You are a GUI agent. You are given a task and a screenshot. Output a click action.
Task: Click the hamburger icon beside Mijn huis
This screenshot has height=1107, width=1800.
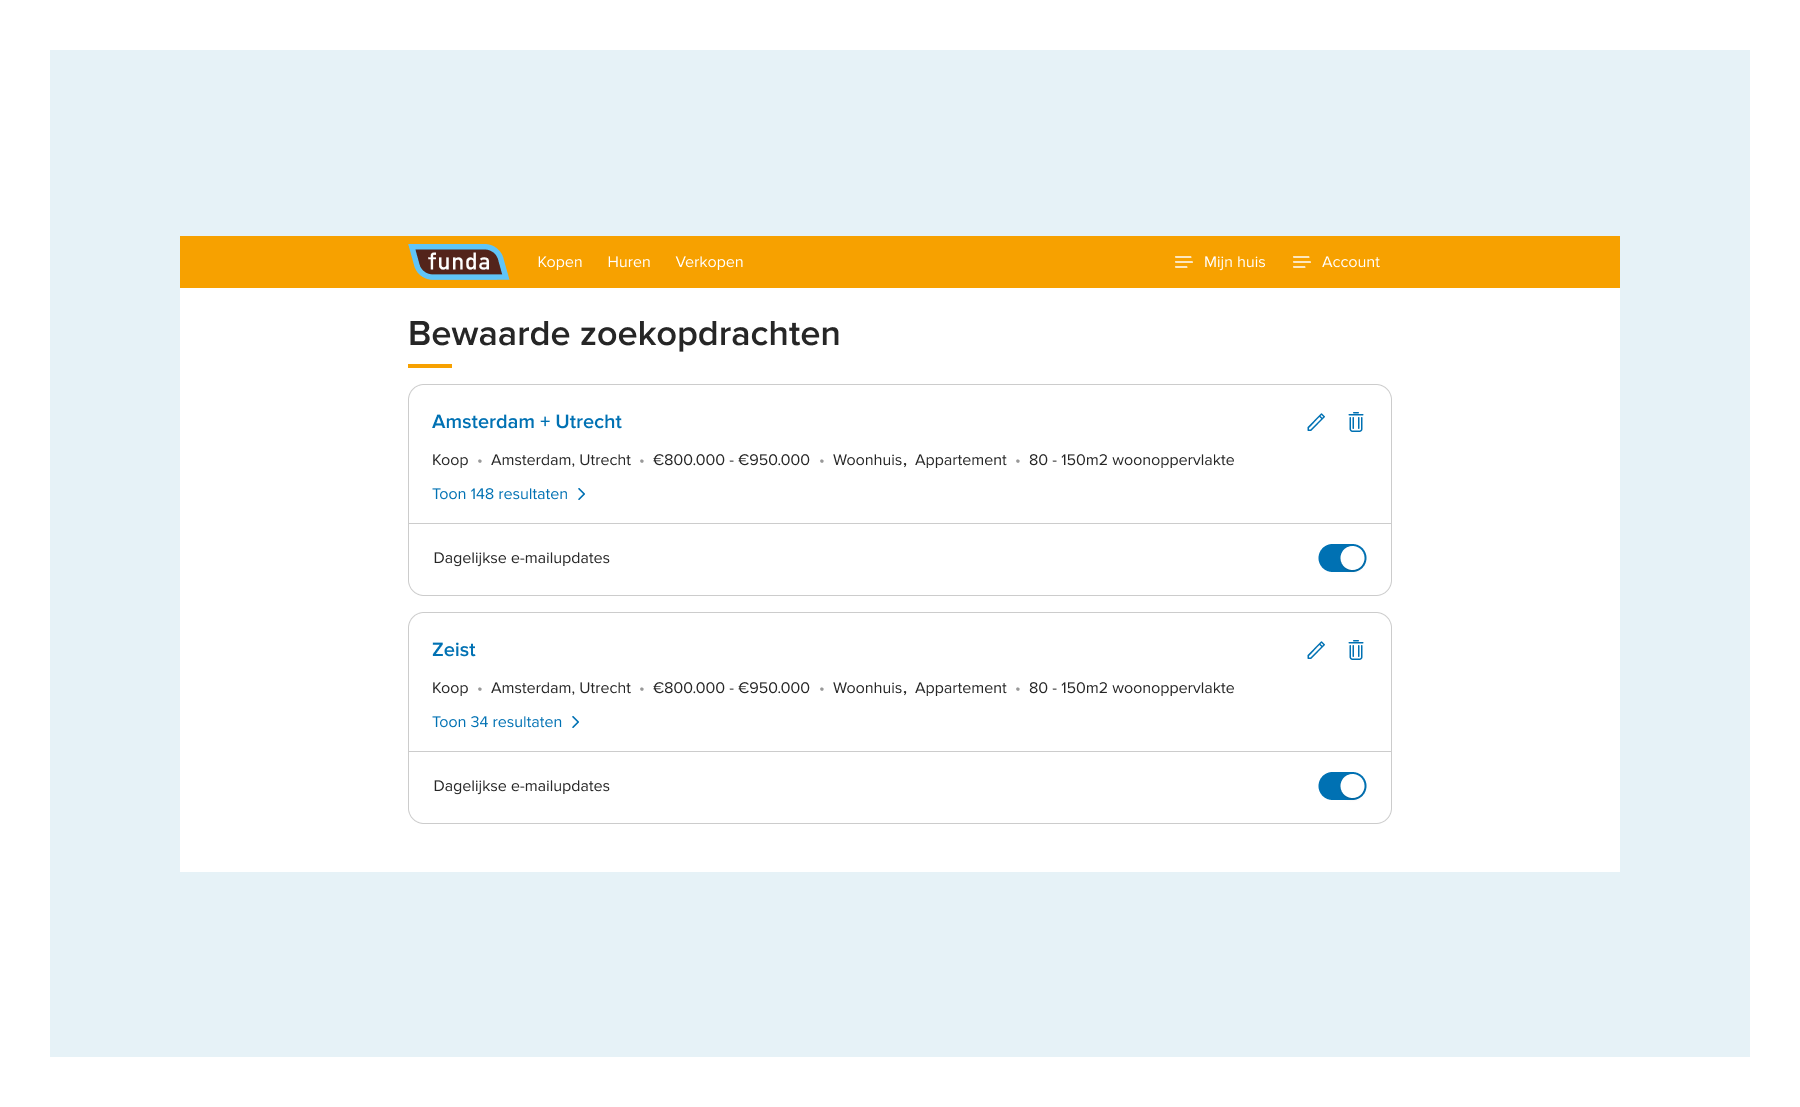(x=1184, y=262)
